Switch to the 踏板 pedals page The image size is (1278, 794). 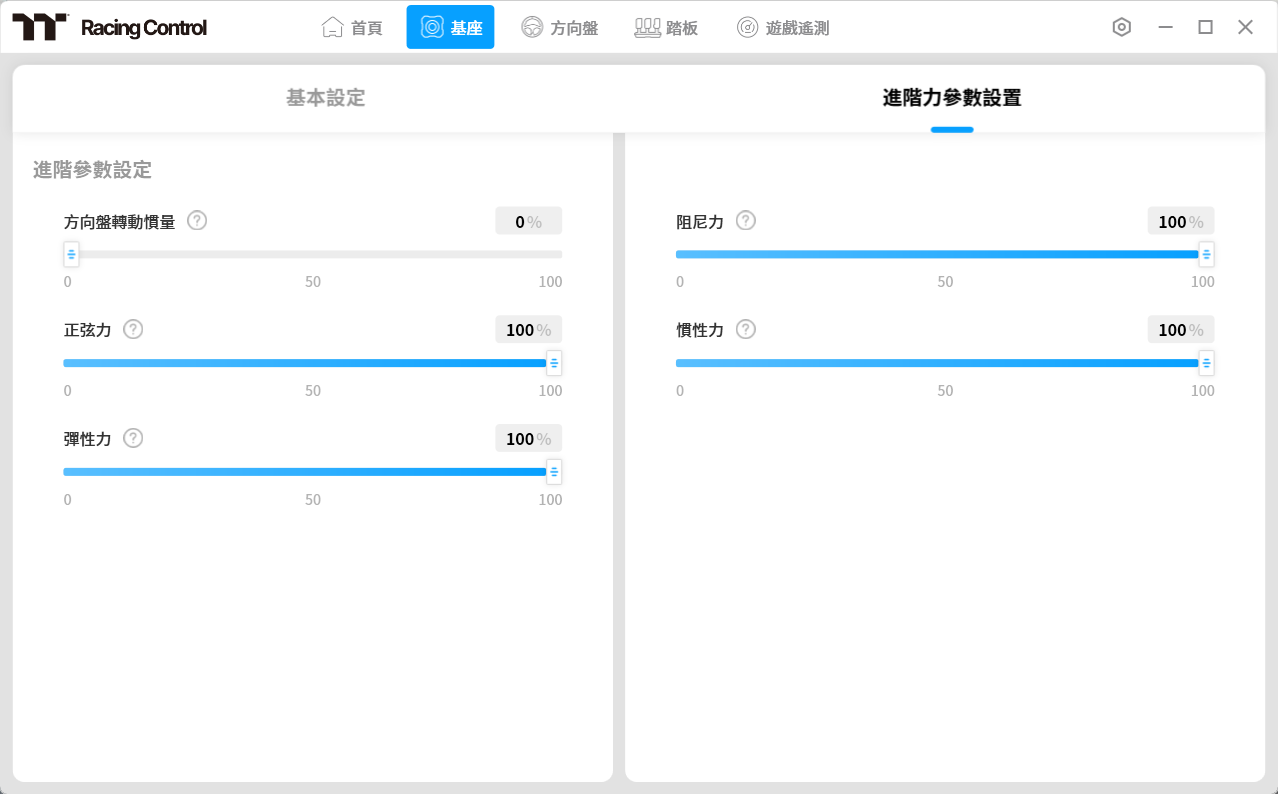666,27
